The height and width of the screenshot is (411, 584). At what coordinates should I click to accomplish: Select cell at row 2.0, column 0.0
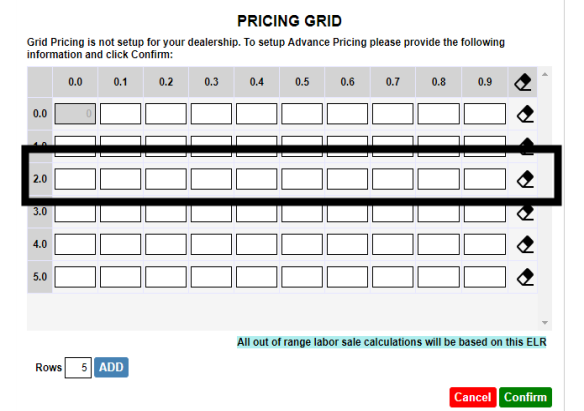(x=75, y=179)
